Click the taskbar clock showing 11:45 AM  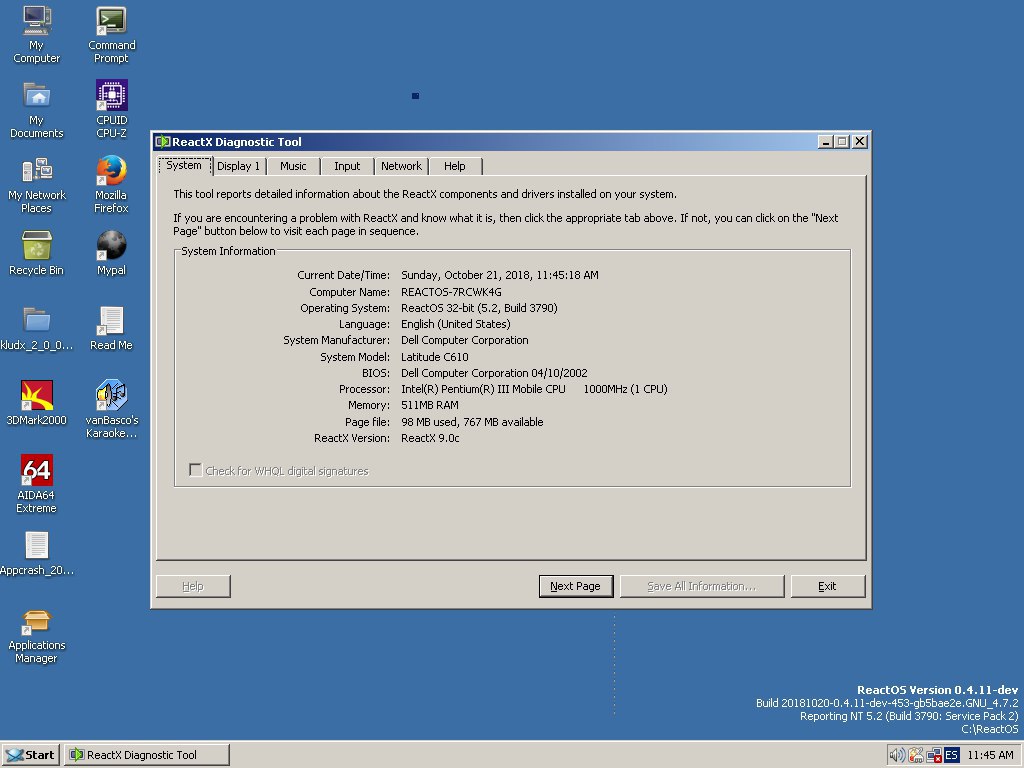tap(991, 755)
